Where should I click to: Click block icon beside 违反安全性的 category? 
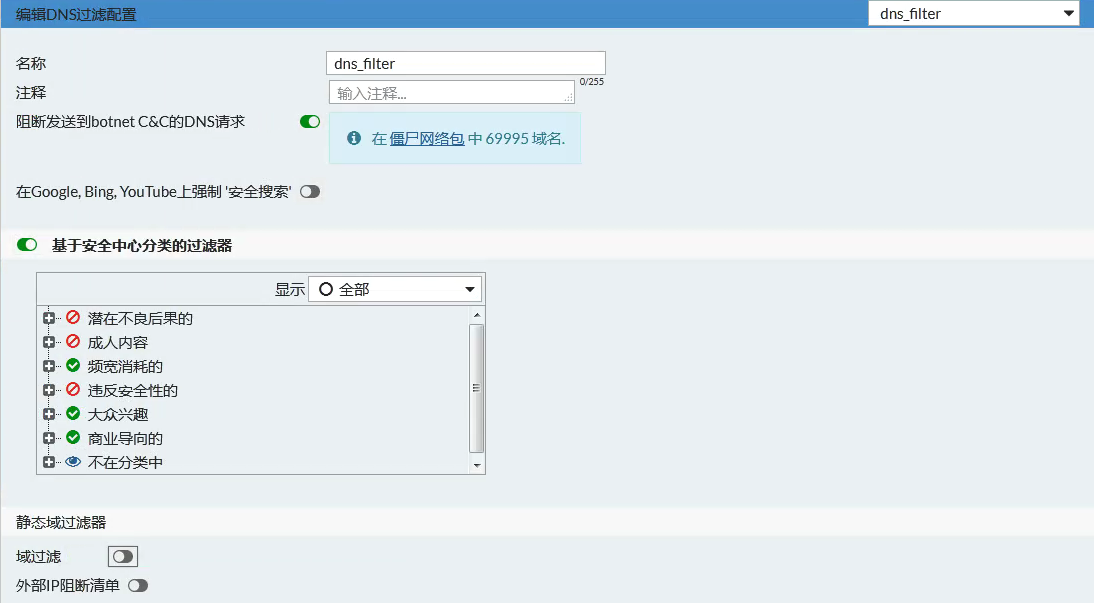click(x=73, y=390)
